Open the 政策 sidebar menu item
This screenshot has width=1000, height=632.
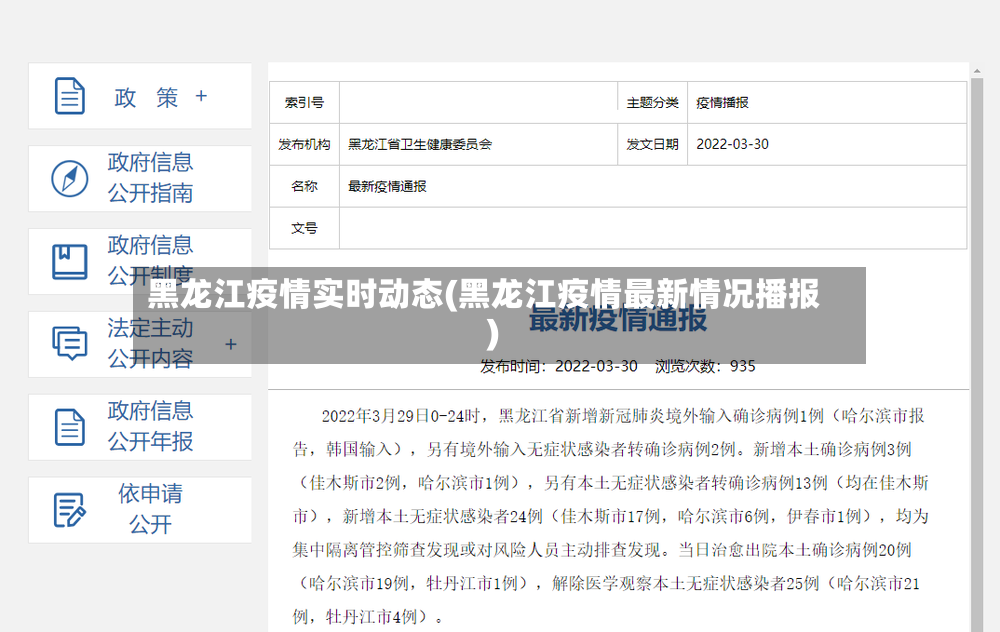click(x=140, y=96)
